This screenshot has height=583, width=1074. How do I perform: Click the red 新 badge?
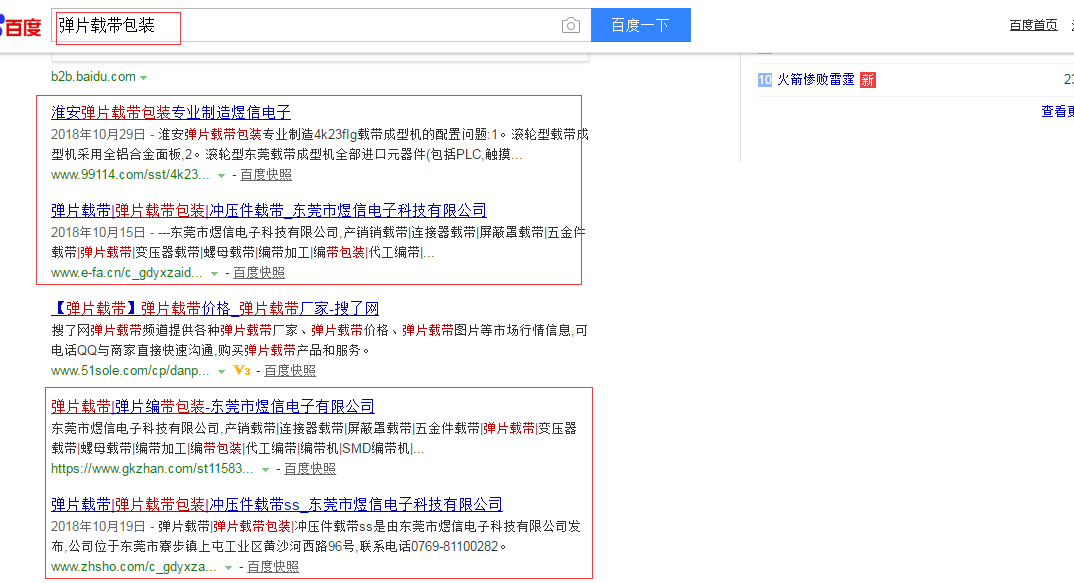867,80
